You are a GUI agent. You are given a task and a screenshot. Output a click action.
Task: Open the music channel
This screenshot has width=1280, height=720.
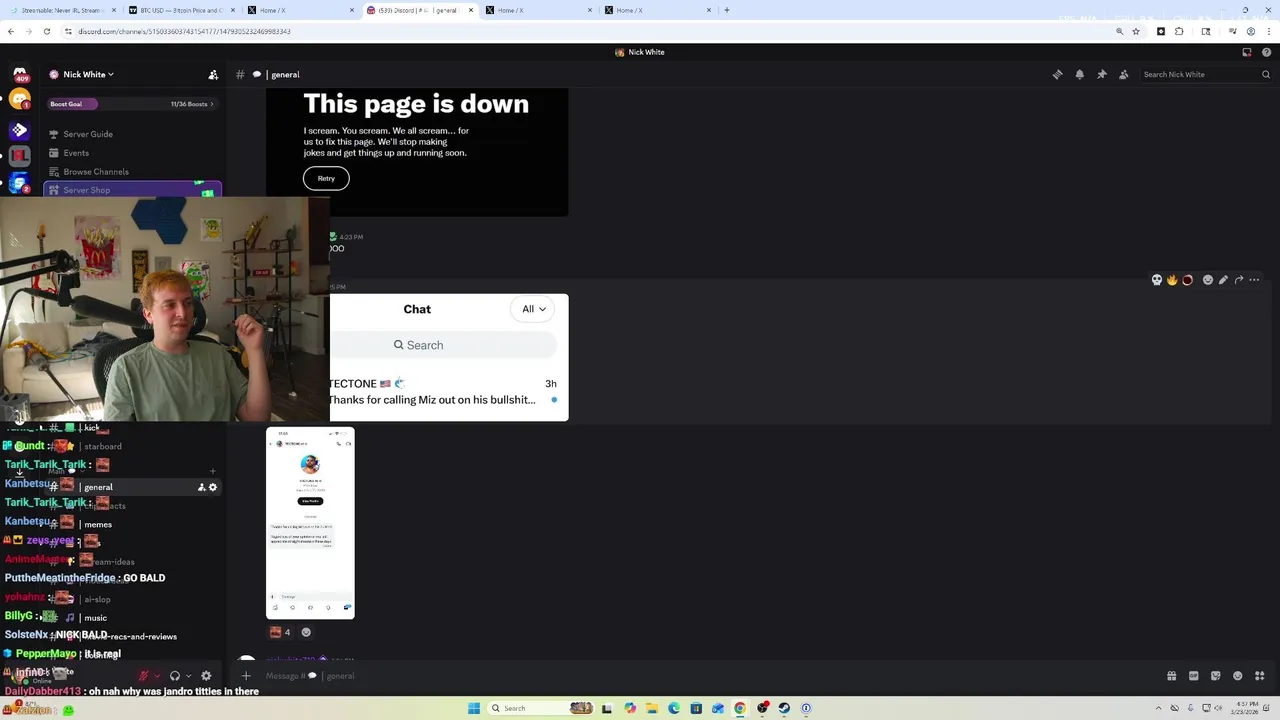tap(96, 618)
